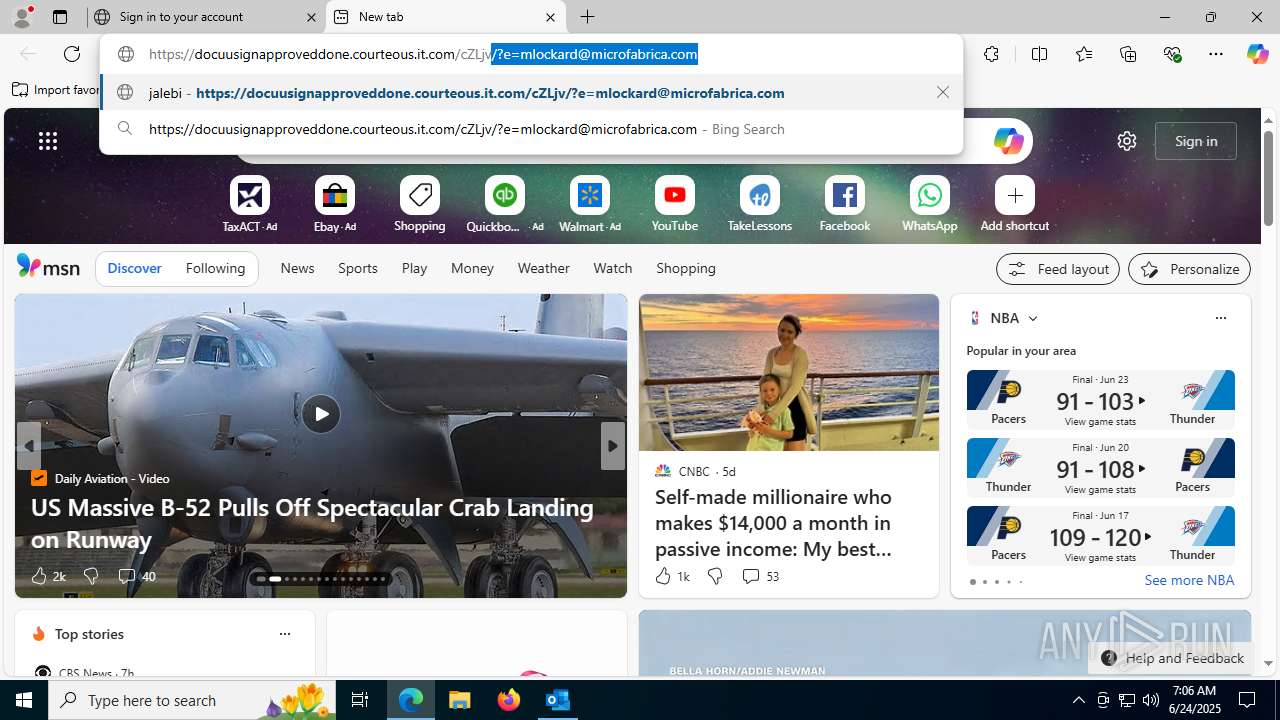Expand the NBA league dropdown
The image size is (1280, 720).
pos(1033,318)
